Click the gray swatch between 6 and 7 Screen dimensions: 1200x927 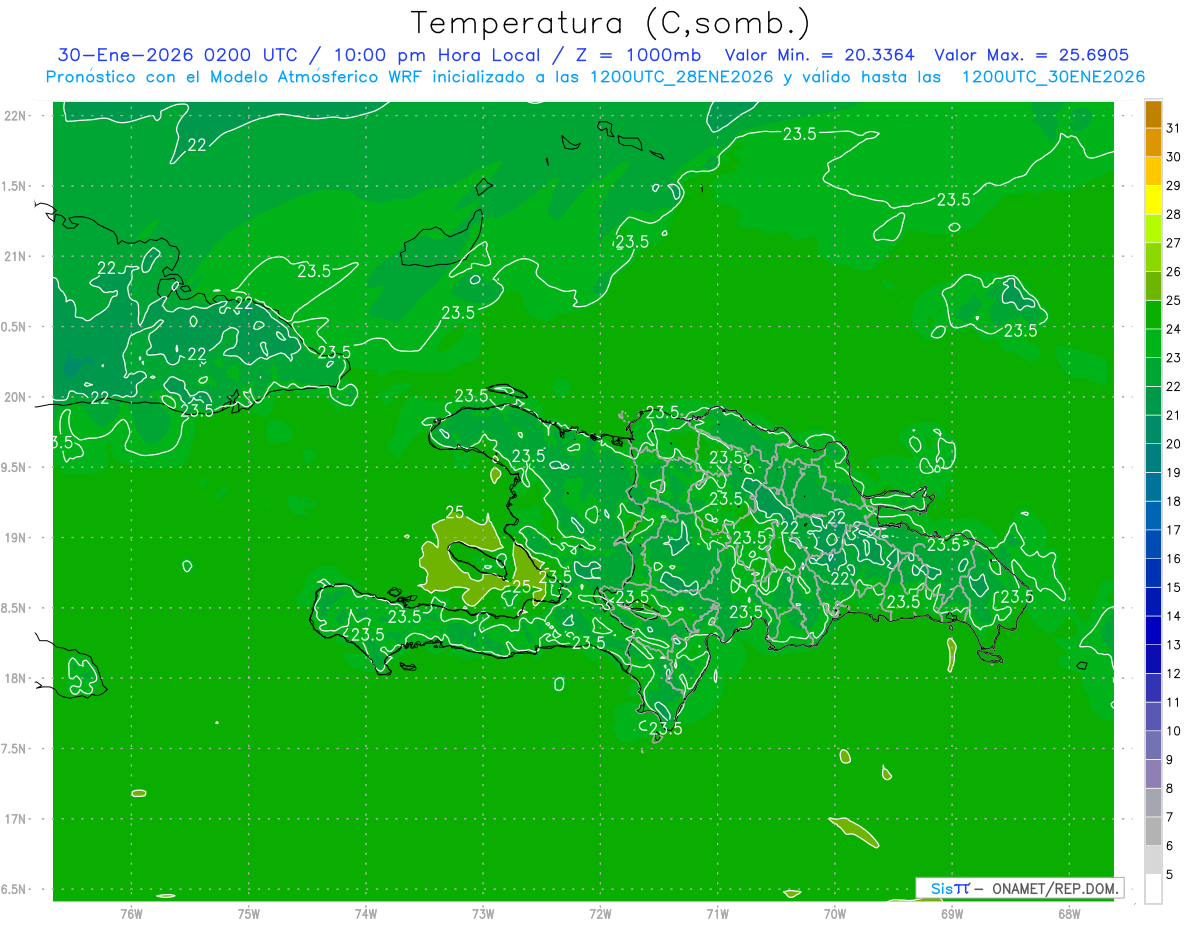1153,832
